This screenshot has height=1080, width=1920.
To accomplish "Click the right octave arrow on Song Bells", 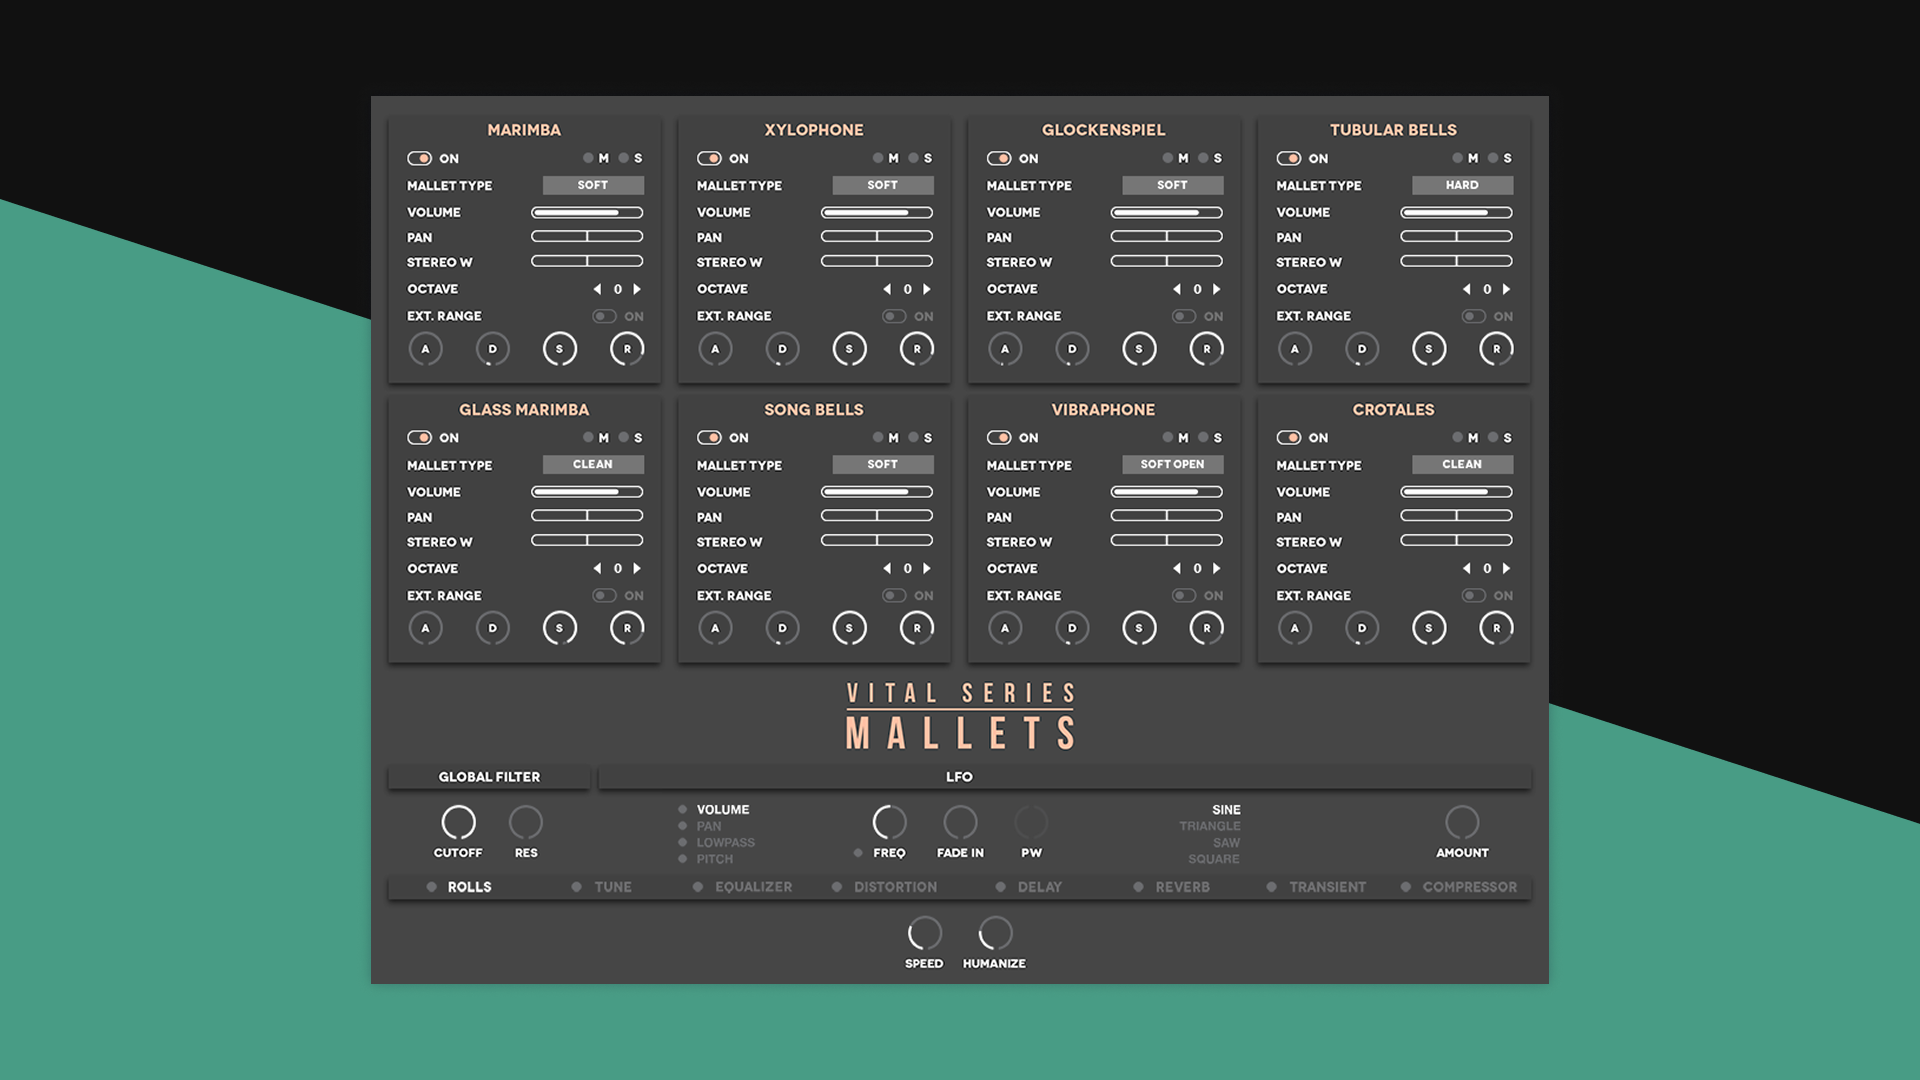I will pos(928,568).
